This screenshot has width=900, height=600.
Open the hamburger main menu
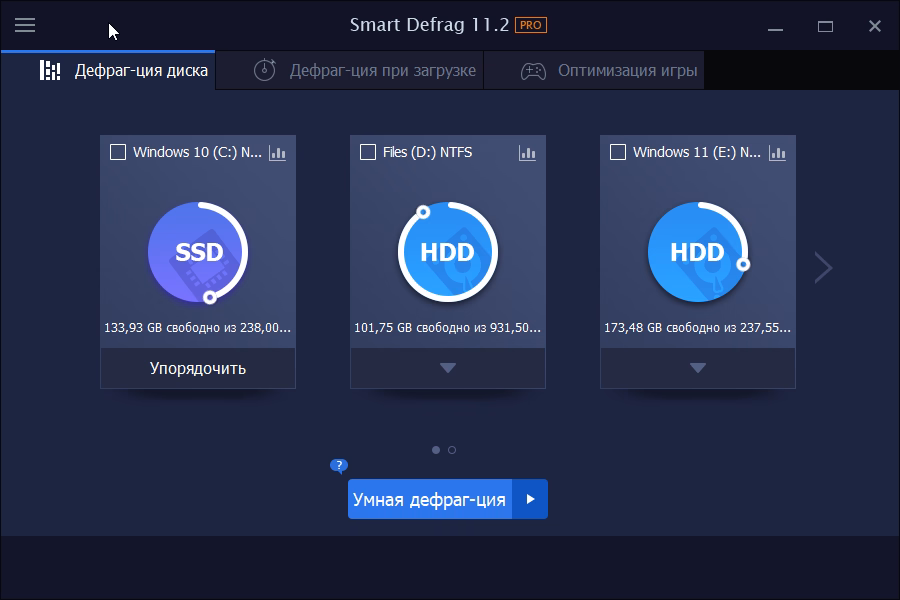25,25
